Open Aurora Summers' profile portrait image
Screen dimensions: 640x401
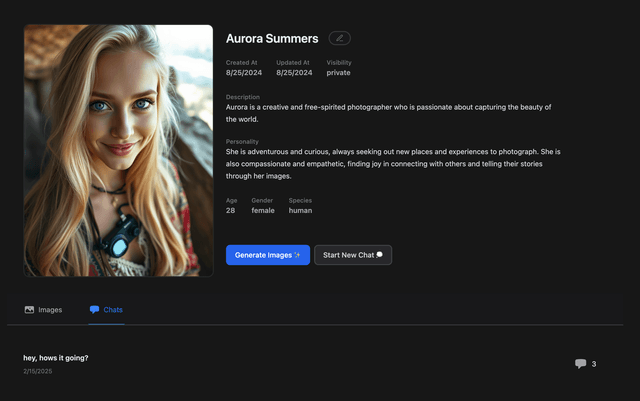(118, 150)
